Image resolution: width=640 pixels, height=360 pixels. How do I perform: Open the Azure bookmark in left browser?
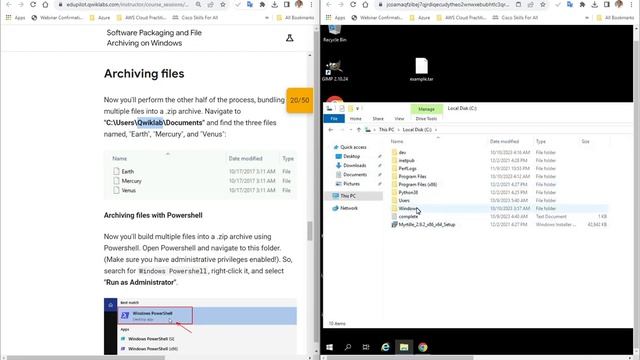(x=100, y=18)
